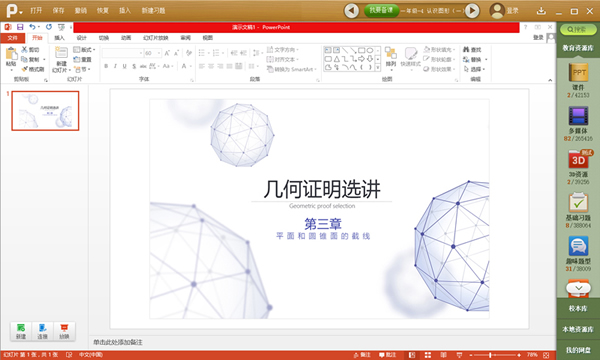Switch to the View ribbon tab
Viewport: 600px width, 360px height.
(x=207, y=38)
